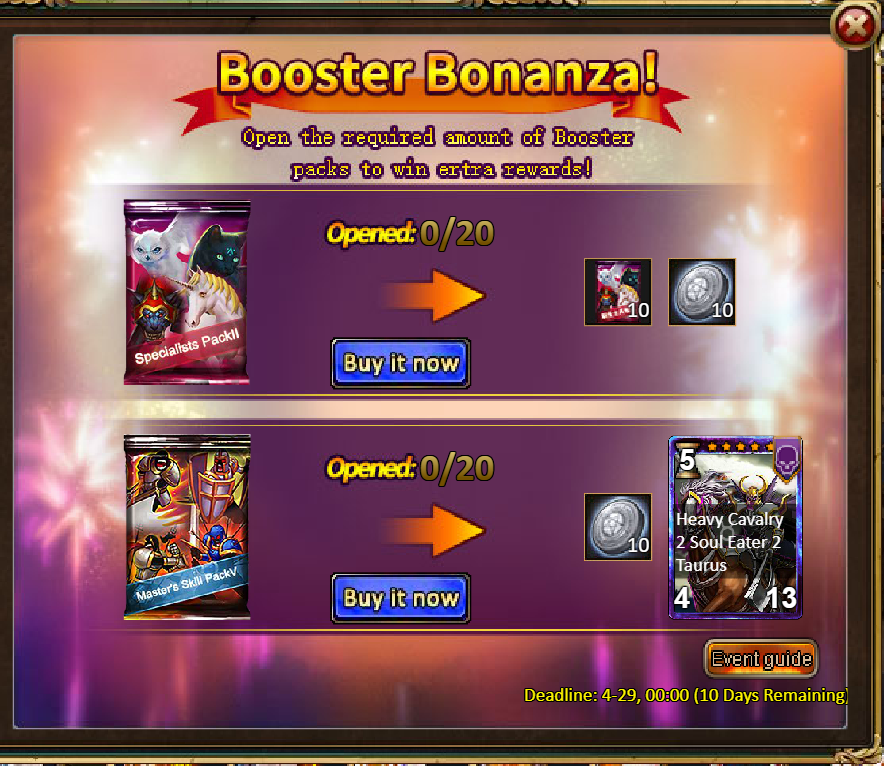
Task: Select the Master's Skill Pack V image
Action: click(187, 527)
